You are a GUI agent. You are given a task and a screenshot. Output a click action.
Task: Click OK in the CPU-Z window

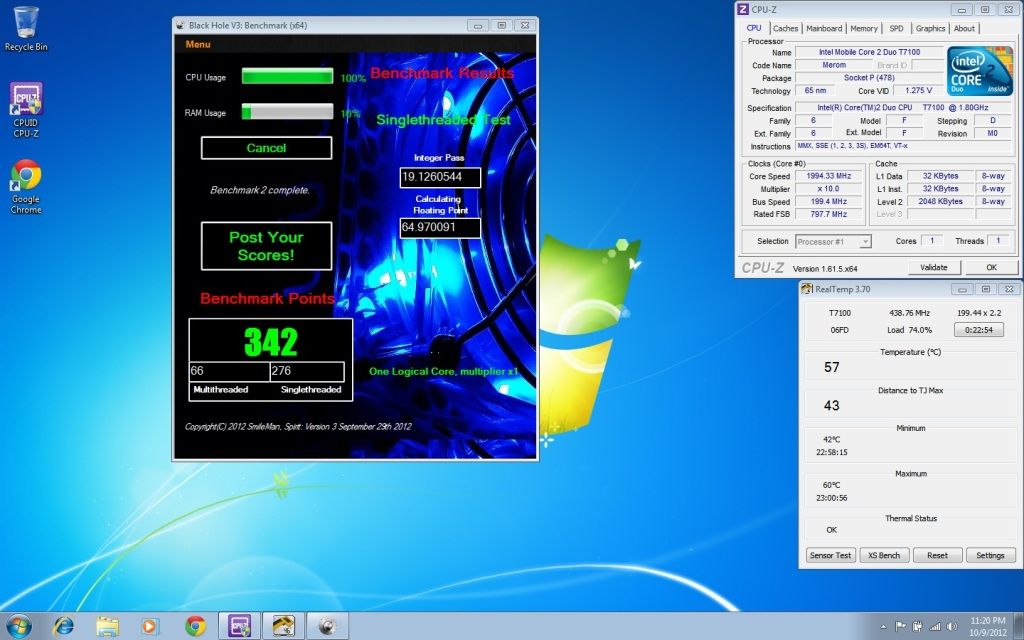991,267
